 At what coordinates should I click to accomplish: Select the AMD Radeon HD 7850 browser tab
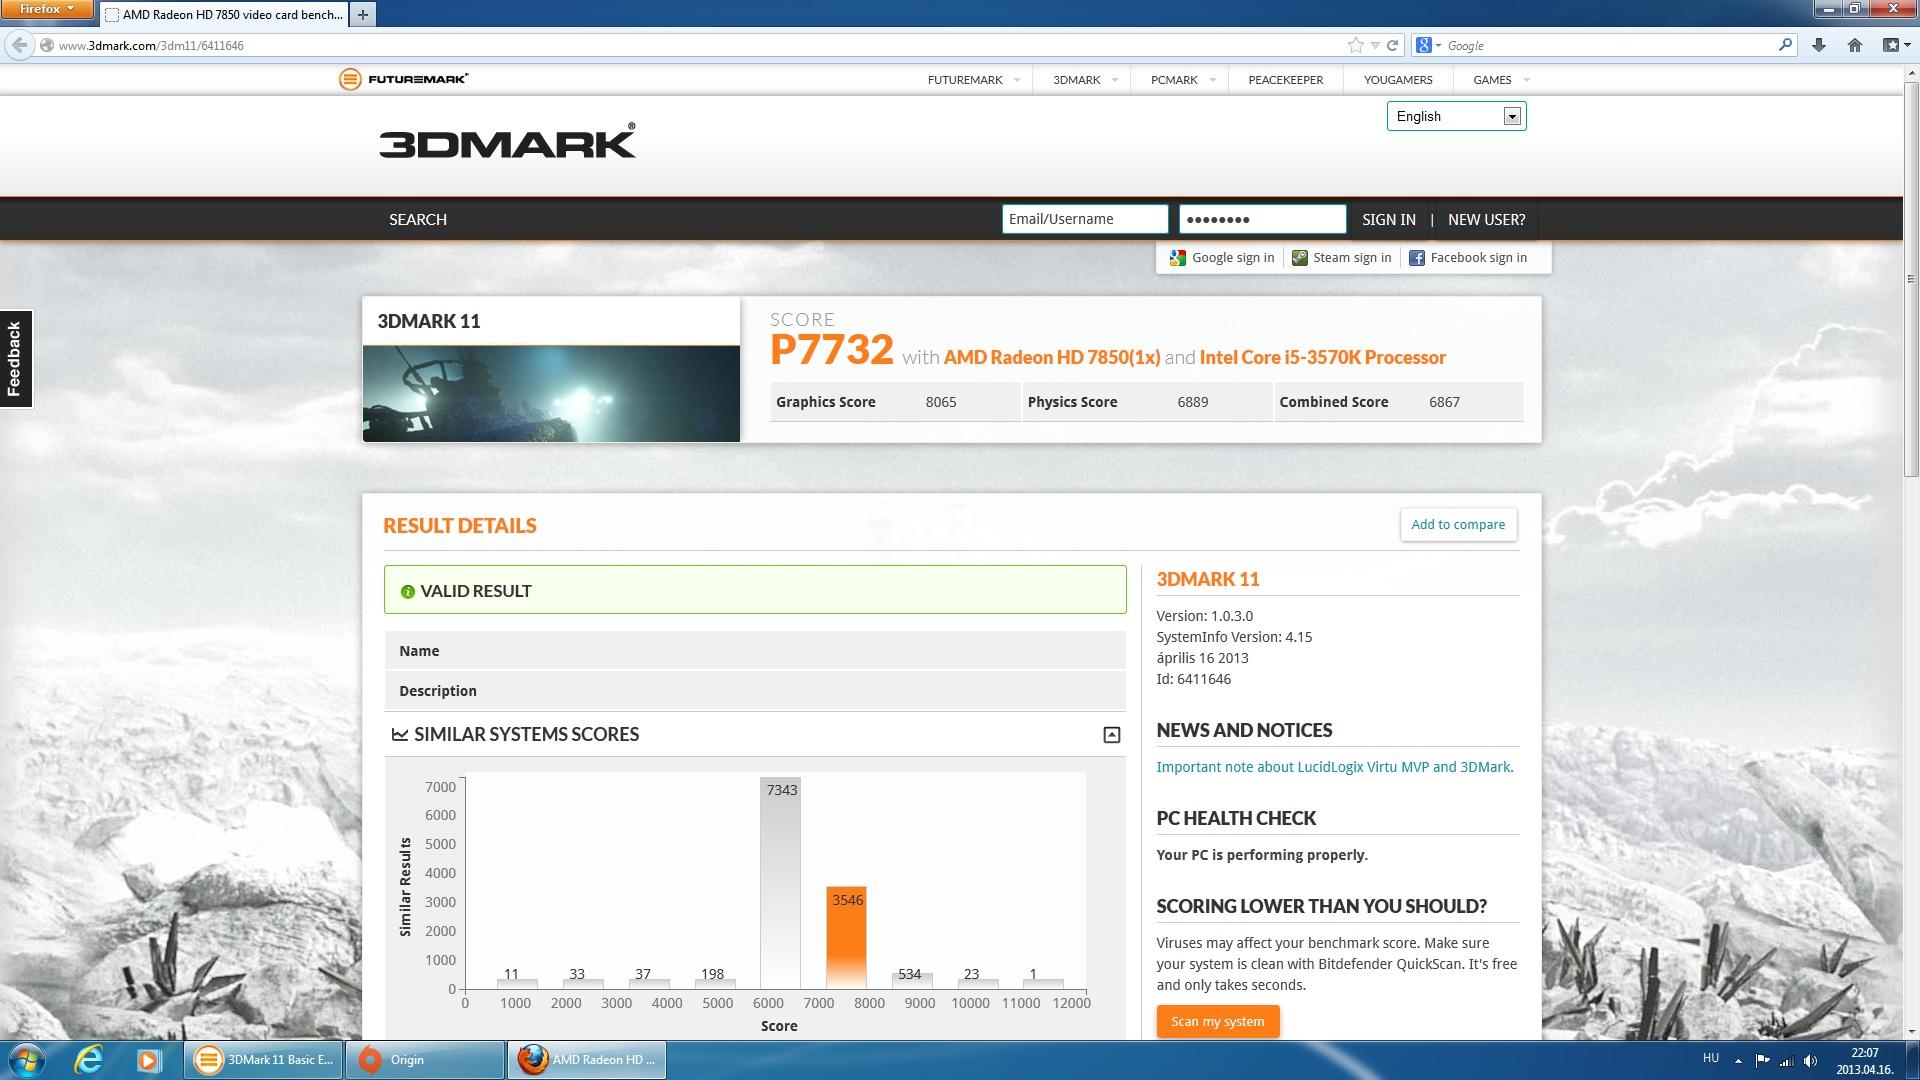pyautogui.click(x=224, y=15)
